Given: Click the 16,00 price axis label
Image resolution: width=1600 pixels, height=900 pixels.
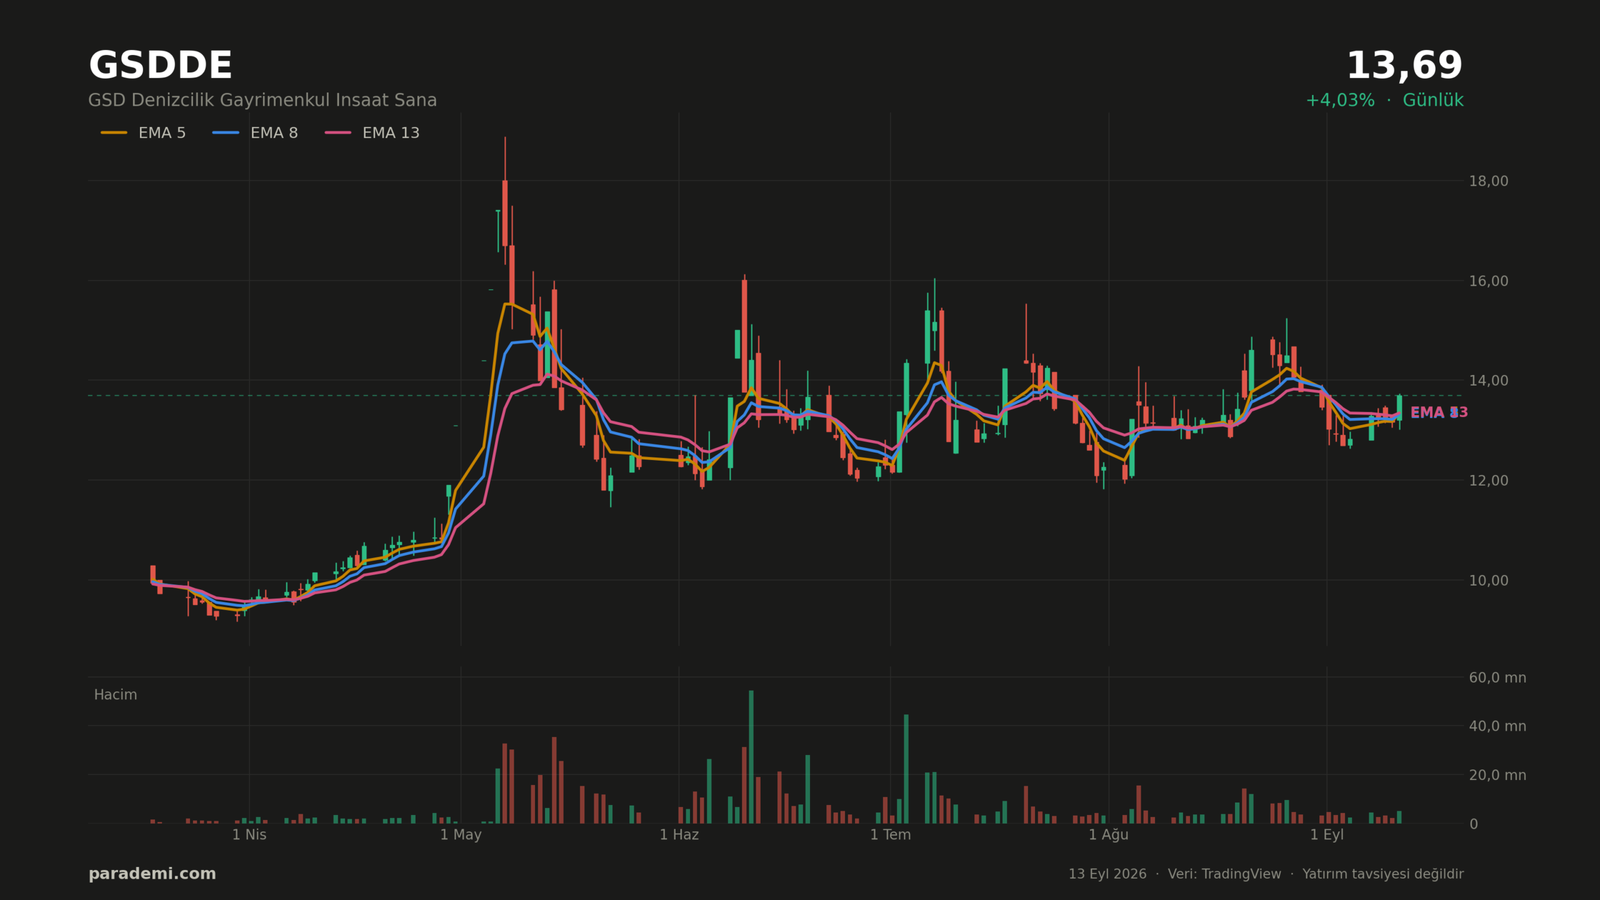Looking at the screenshot, I should point(1488,281).
